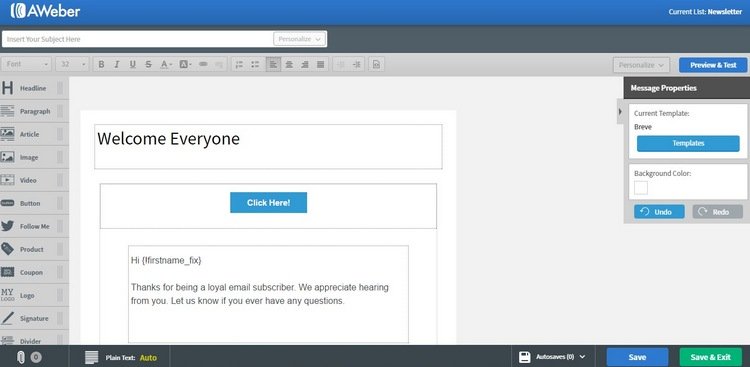Open the text highlight color picker
The image size is (750, 367).
(185, 65)
